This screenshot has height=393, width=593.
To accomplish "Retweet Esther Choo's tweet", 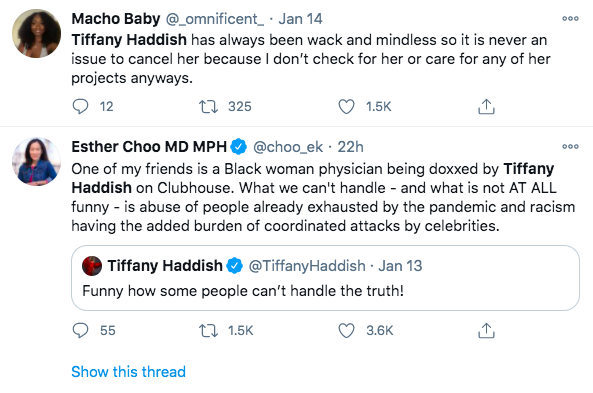I will [x=208, y=330].
